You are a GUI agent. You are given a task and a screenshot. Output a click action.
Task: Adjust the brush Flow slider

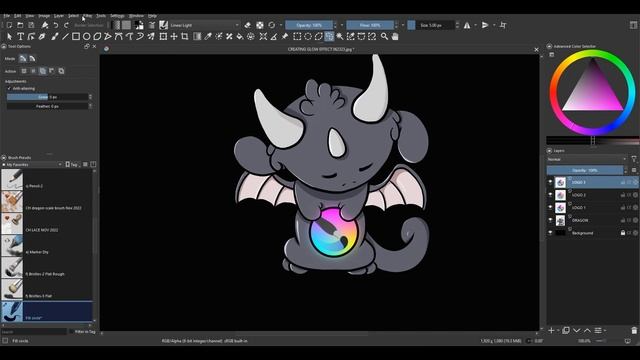pos(370,25)
